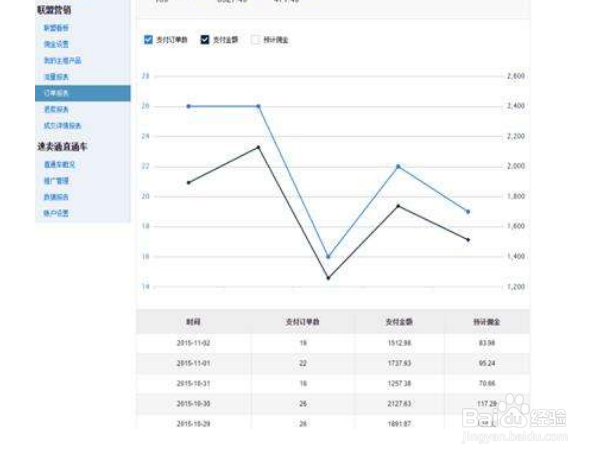Viewport: 603px width, 458px height.
Task: Click the amount cell 1737.63
Action: tap(399, 363)
